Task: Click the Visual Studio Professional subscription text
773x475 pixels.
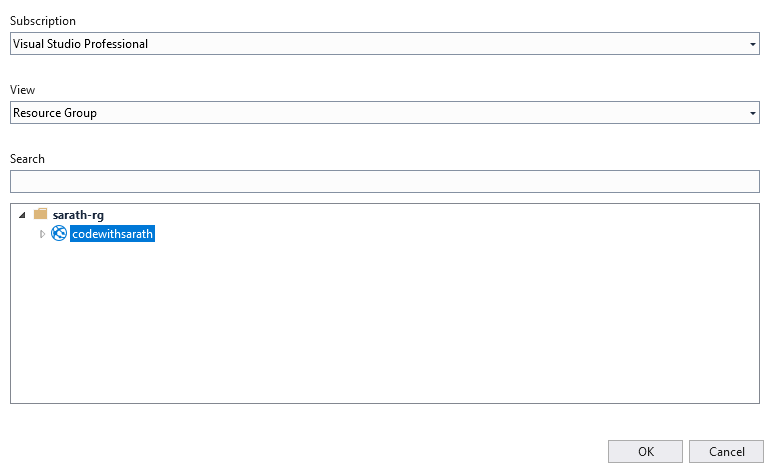Action: point(80,44)
